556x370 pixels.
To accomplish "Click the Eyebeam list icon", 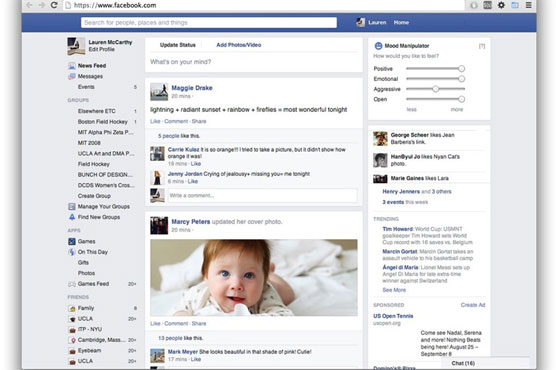I will pyautogui.click(x=72, y=351).
